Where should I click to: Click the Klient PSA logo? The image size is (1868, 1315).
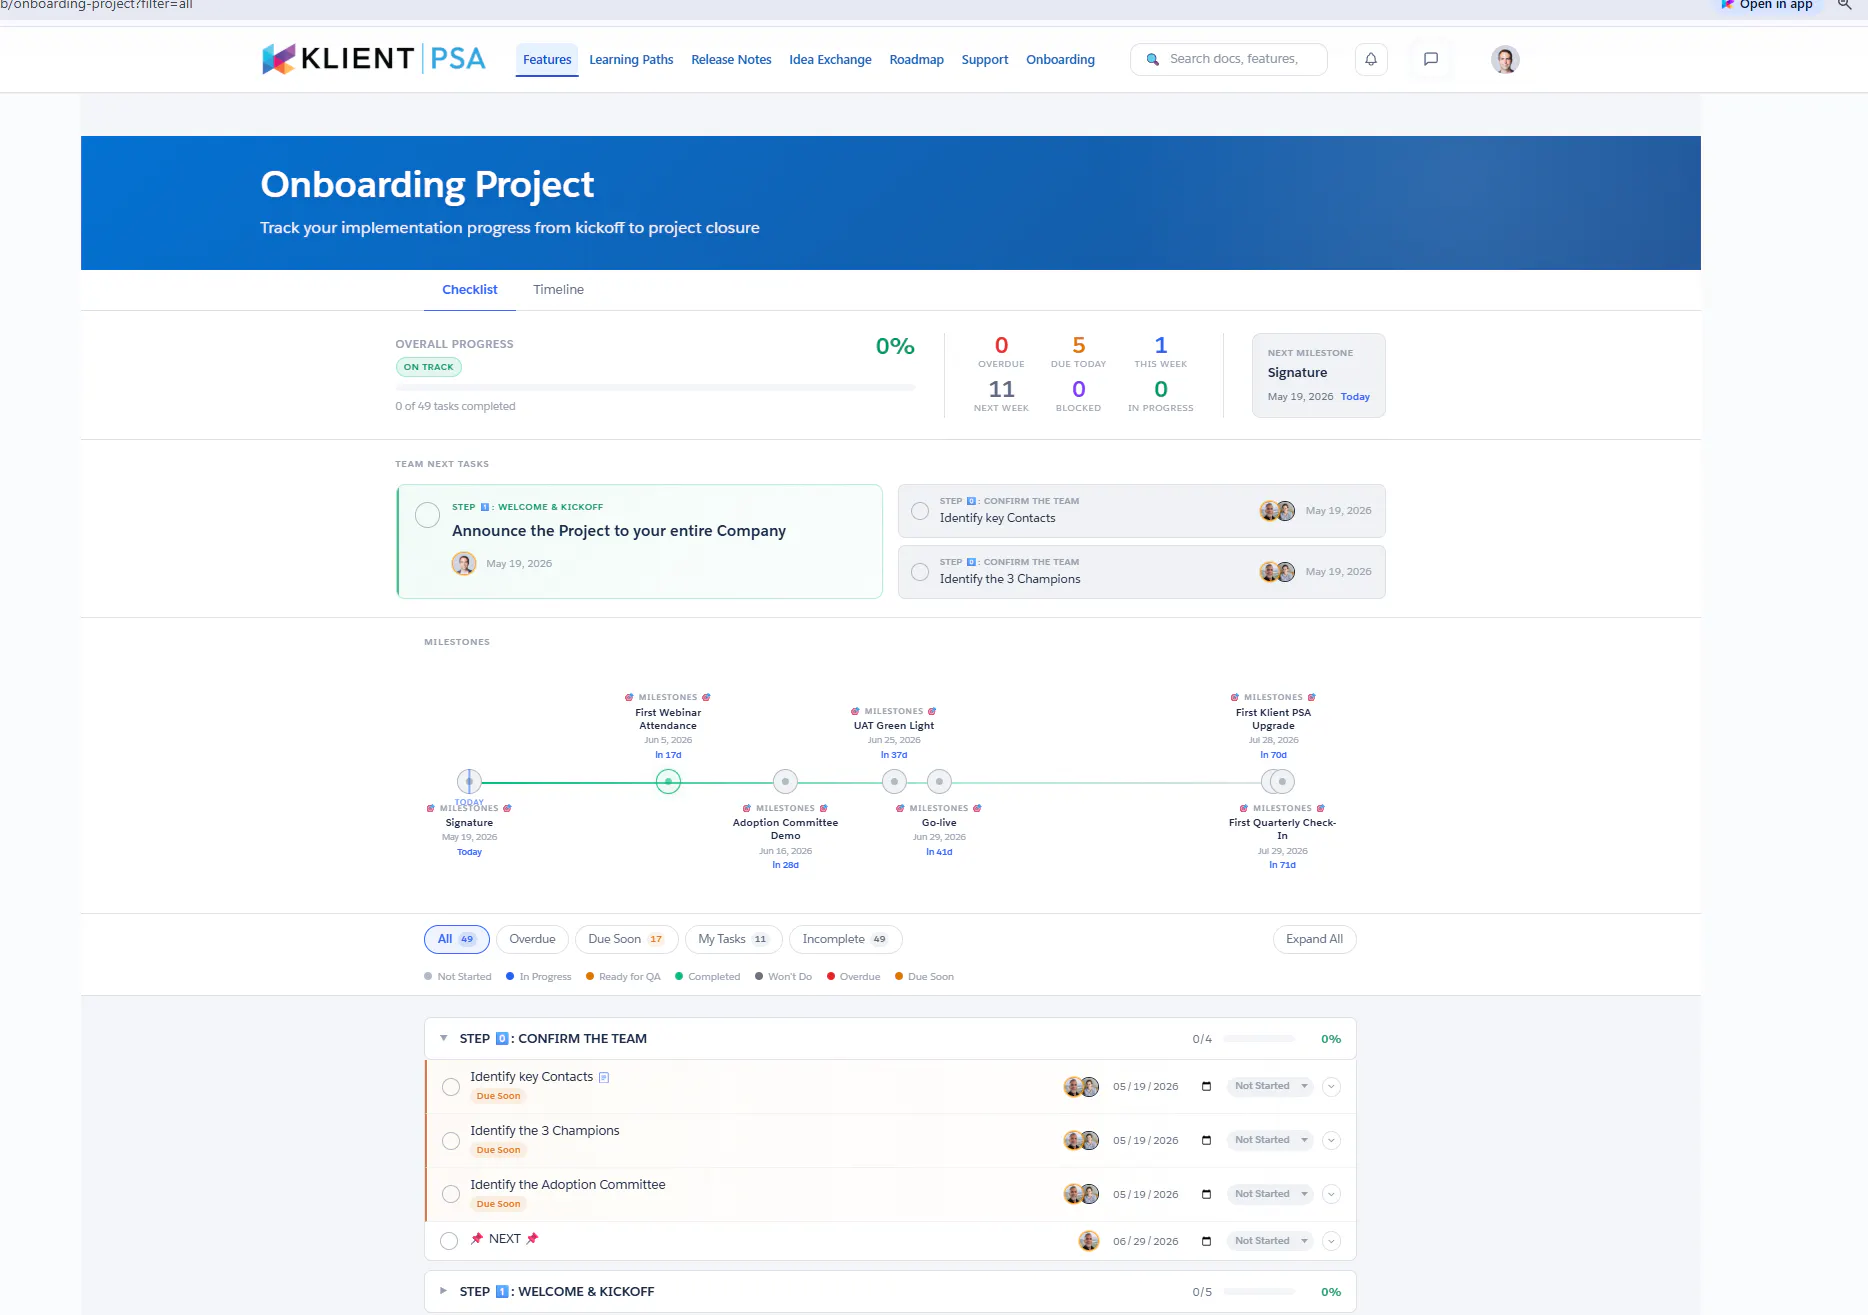(373, 59)
